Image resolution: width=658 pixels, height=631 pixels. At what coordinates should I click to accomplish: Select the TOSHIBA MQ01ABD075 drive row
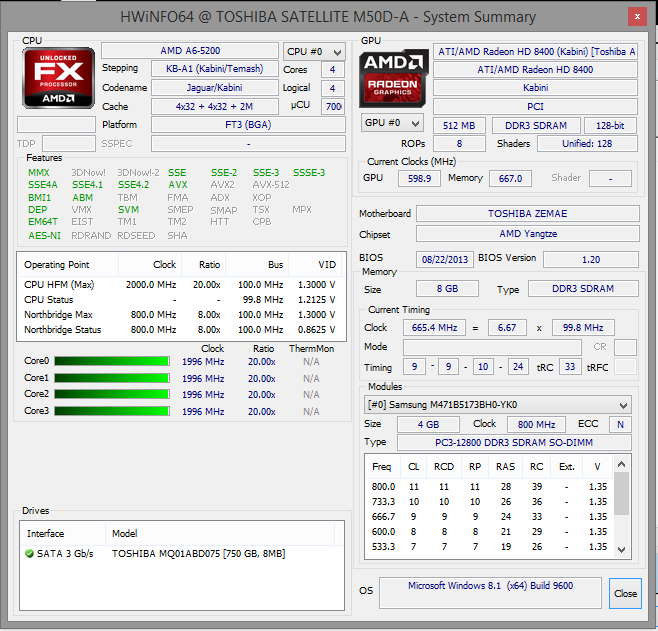182,554
